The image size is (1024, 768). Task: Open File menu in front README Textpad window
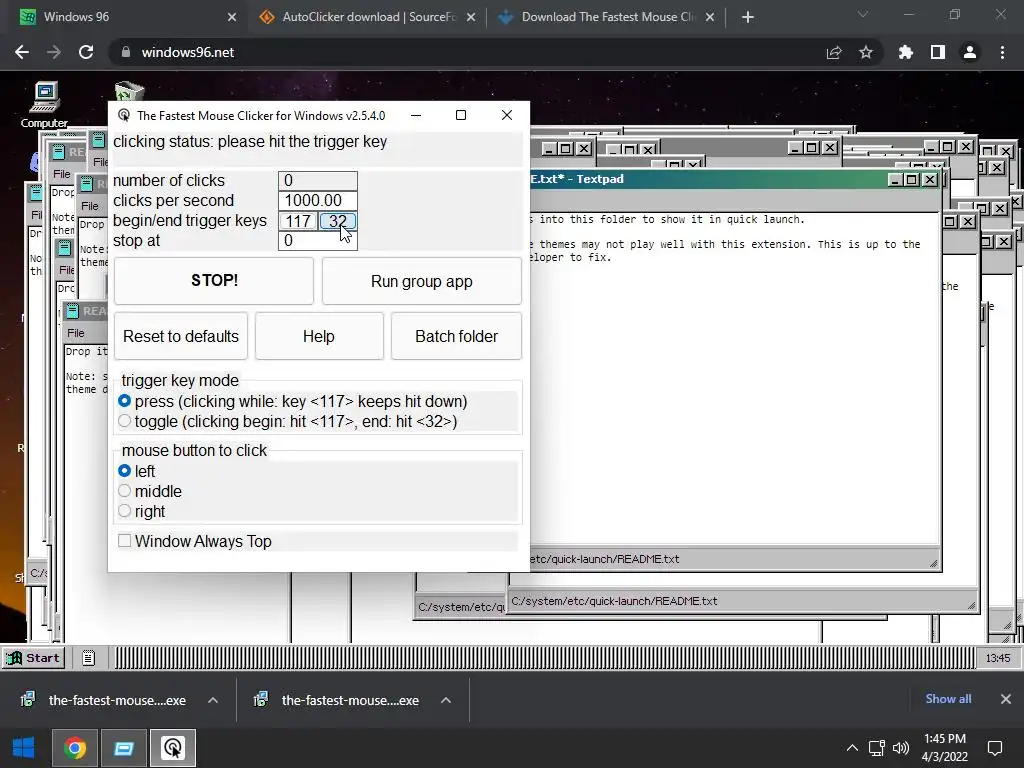tap(76, 333)
